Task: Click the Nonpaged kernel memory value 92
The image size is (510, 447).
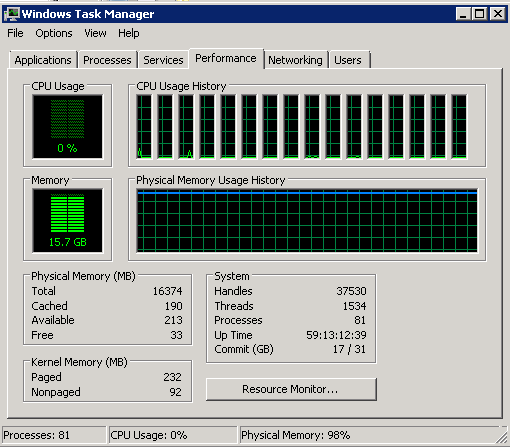Action: pyautogui.click(x=175, y=392)
